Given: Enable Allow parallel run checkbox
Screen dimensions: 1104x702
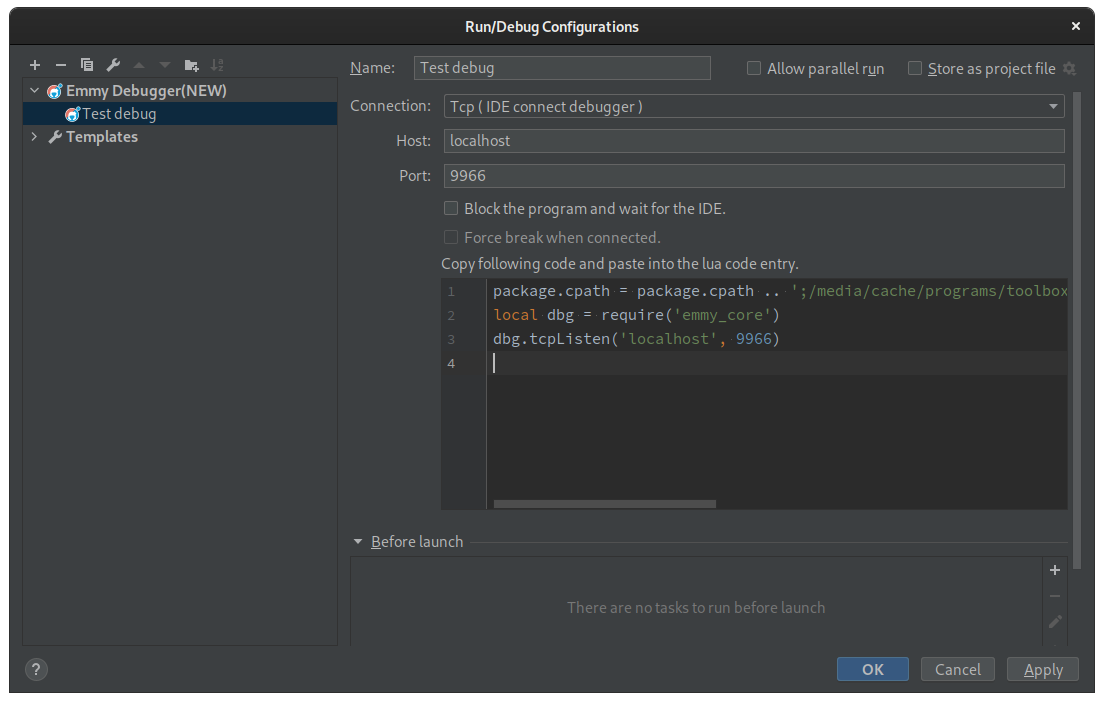Looking at the screenshot, I should (755, 69).
